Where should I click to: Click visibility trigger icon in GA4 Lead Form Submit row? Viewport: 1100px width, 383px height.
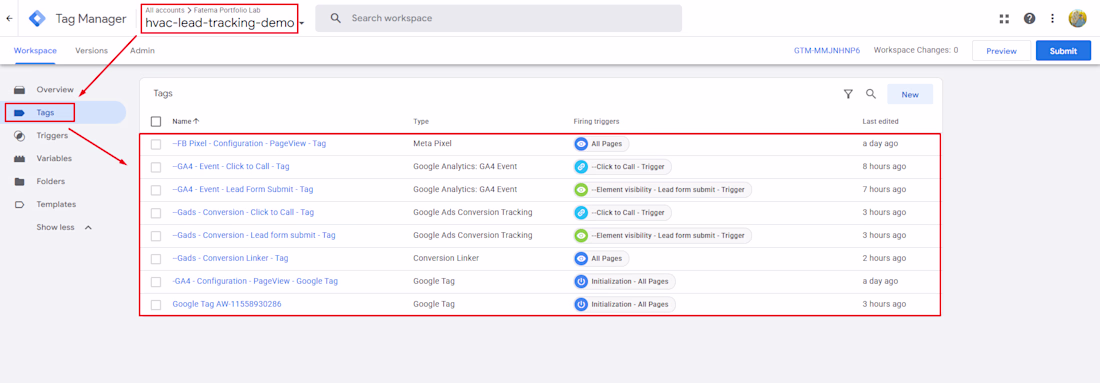[x=581, y=189]
